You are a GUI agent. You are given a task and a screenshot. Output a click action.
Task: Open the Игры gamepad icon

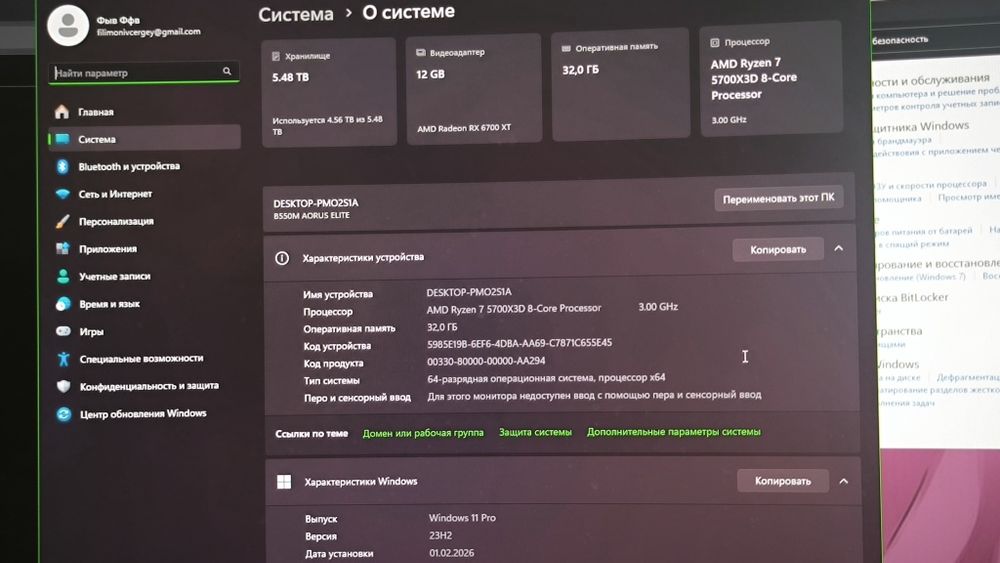click(63, 332)
